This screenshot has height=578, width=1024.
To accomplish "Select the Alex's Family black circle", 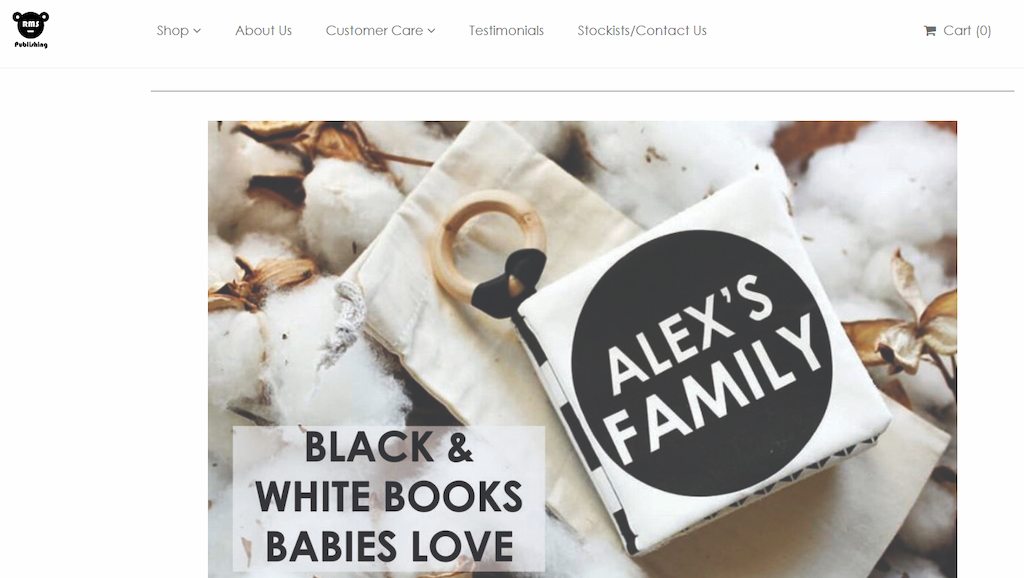I will click(x=701, y=362).
